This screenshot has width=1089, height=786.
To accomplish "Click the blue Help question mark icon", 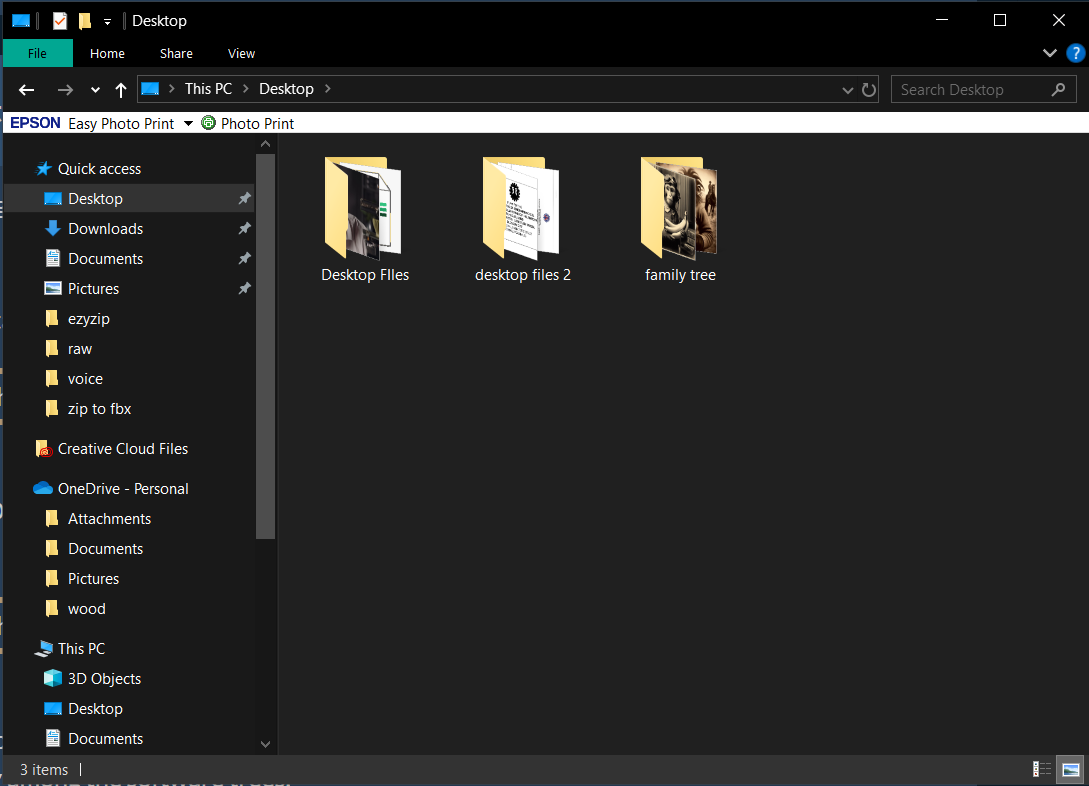I will click(x=1076, y=53).
